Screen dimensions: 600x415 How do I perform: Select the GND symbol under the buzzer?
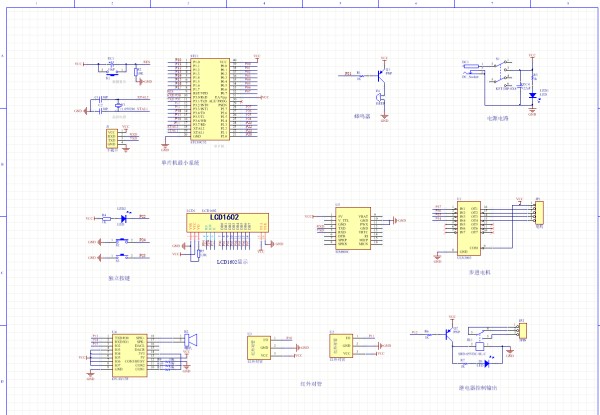point(385,117)
